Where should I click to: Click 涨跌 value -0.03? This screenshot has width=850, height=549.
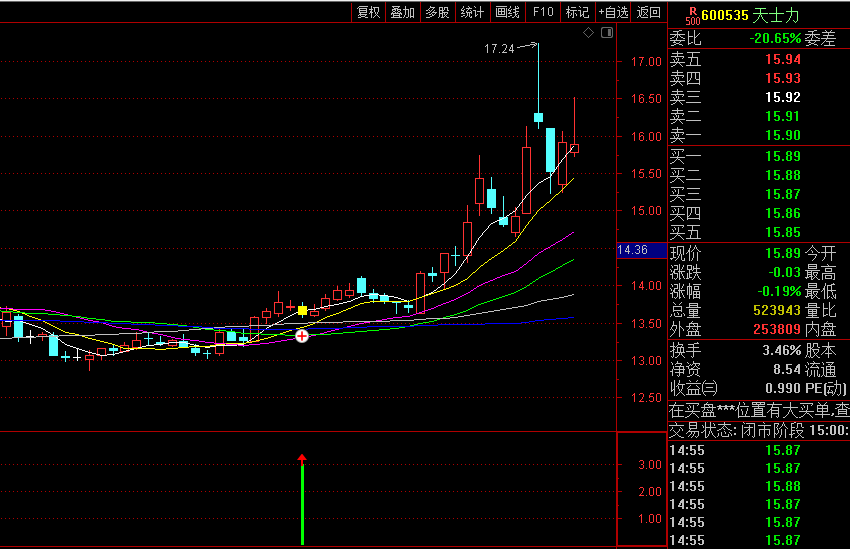click(784, 272)
